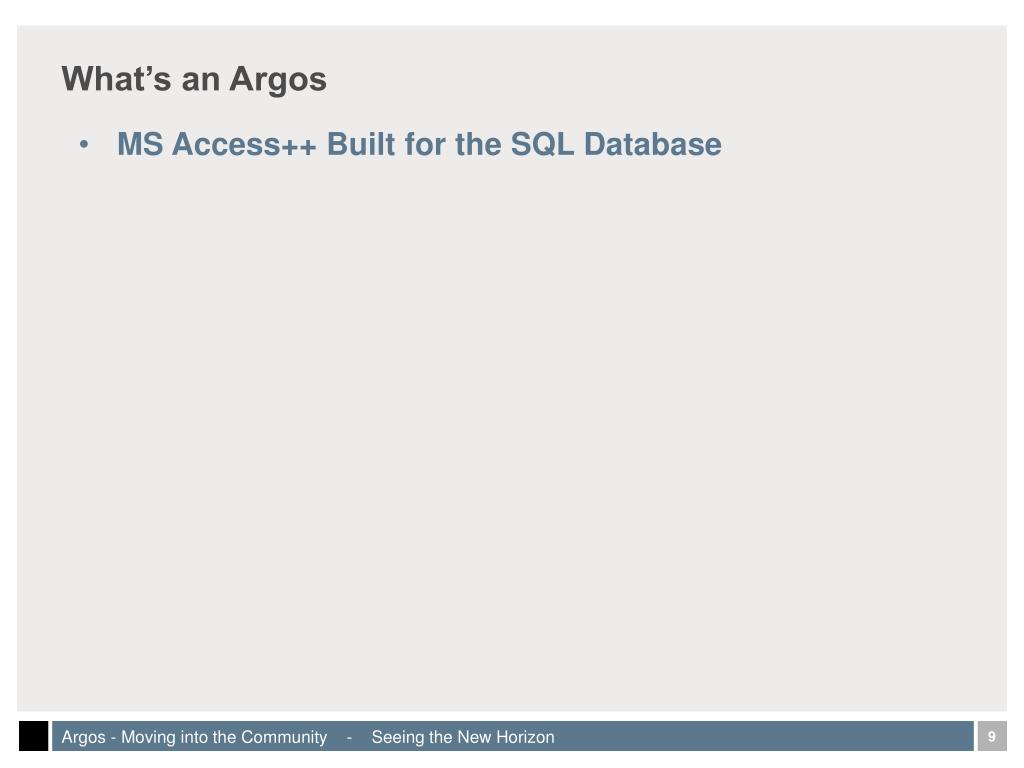Select the words 'SQL Database' in the bullet
This screenshot has height=768, width=1024.
(616, 144)
